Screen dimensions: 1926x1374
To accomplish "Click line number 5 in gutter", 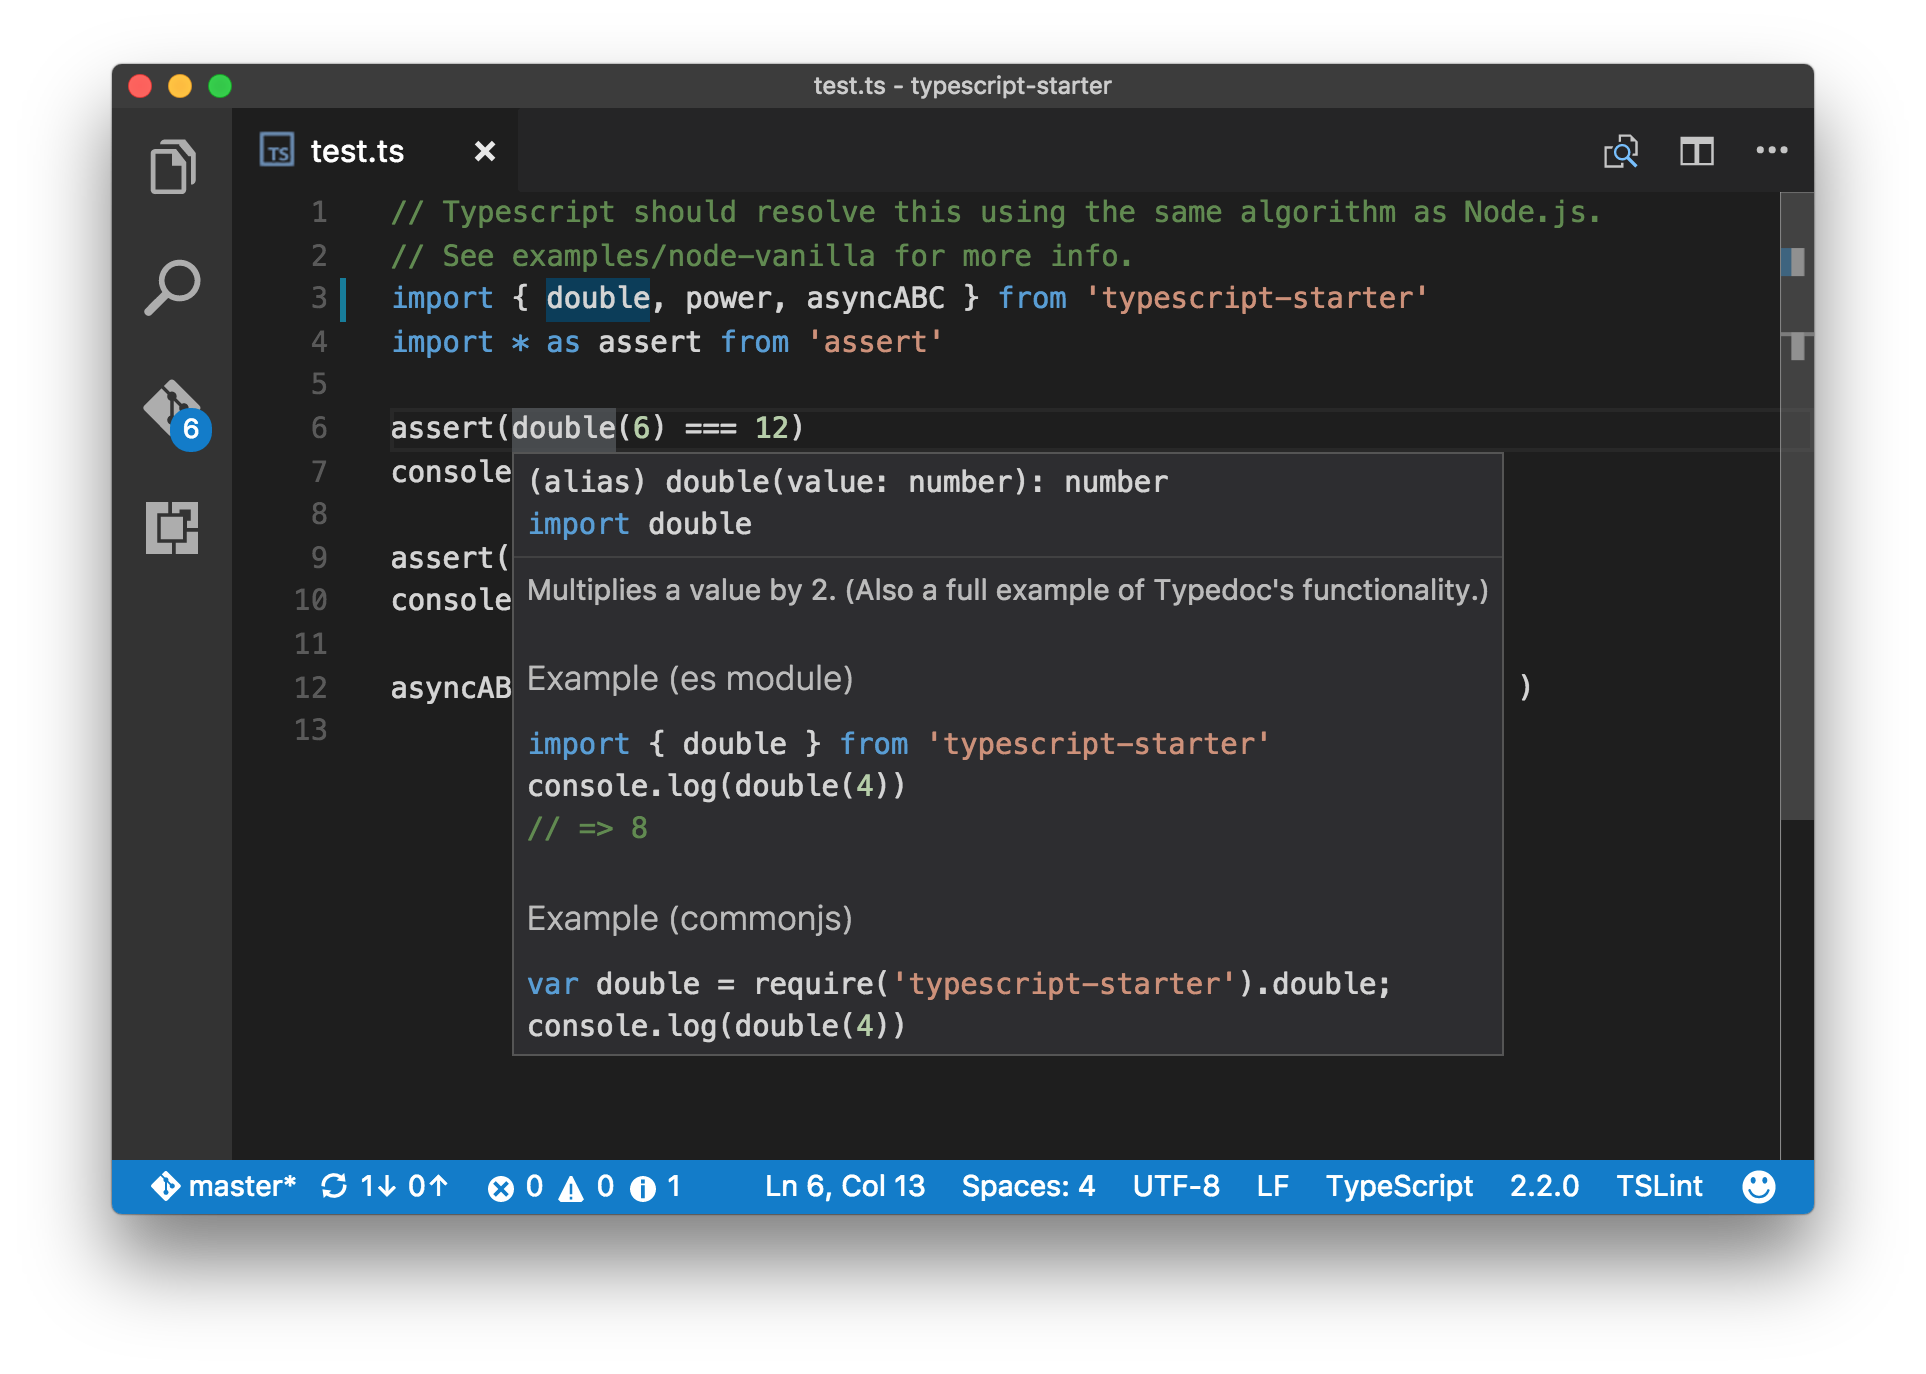I will pyautogui.click(x=319, y=384).
